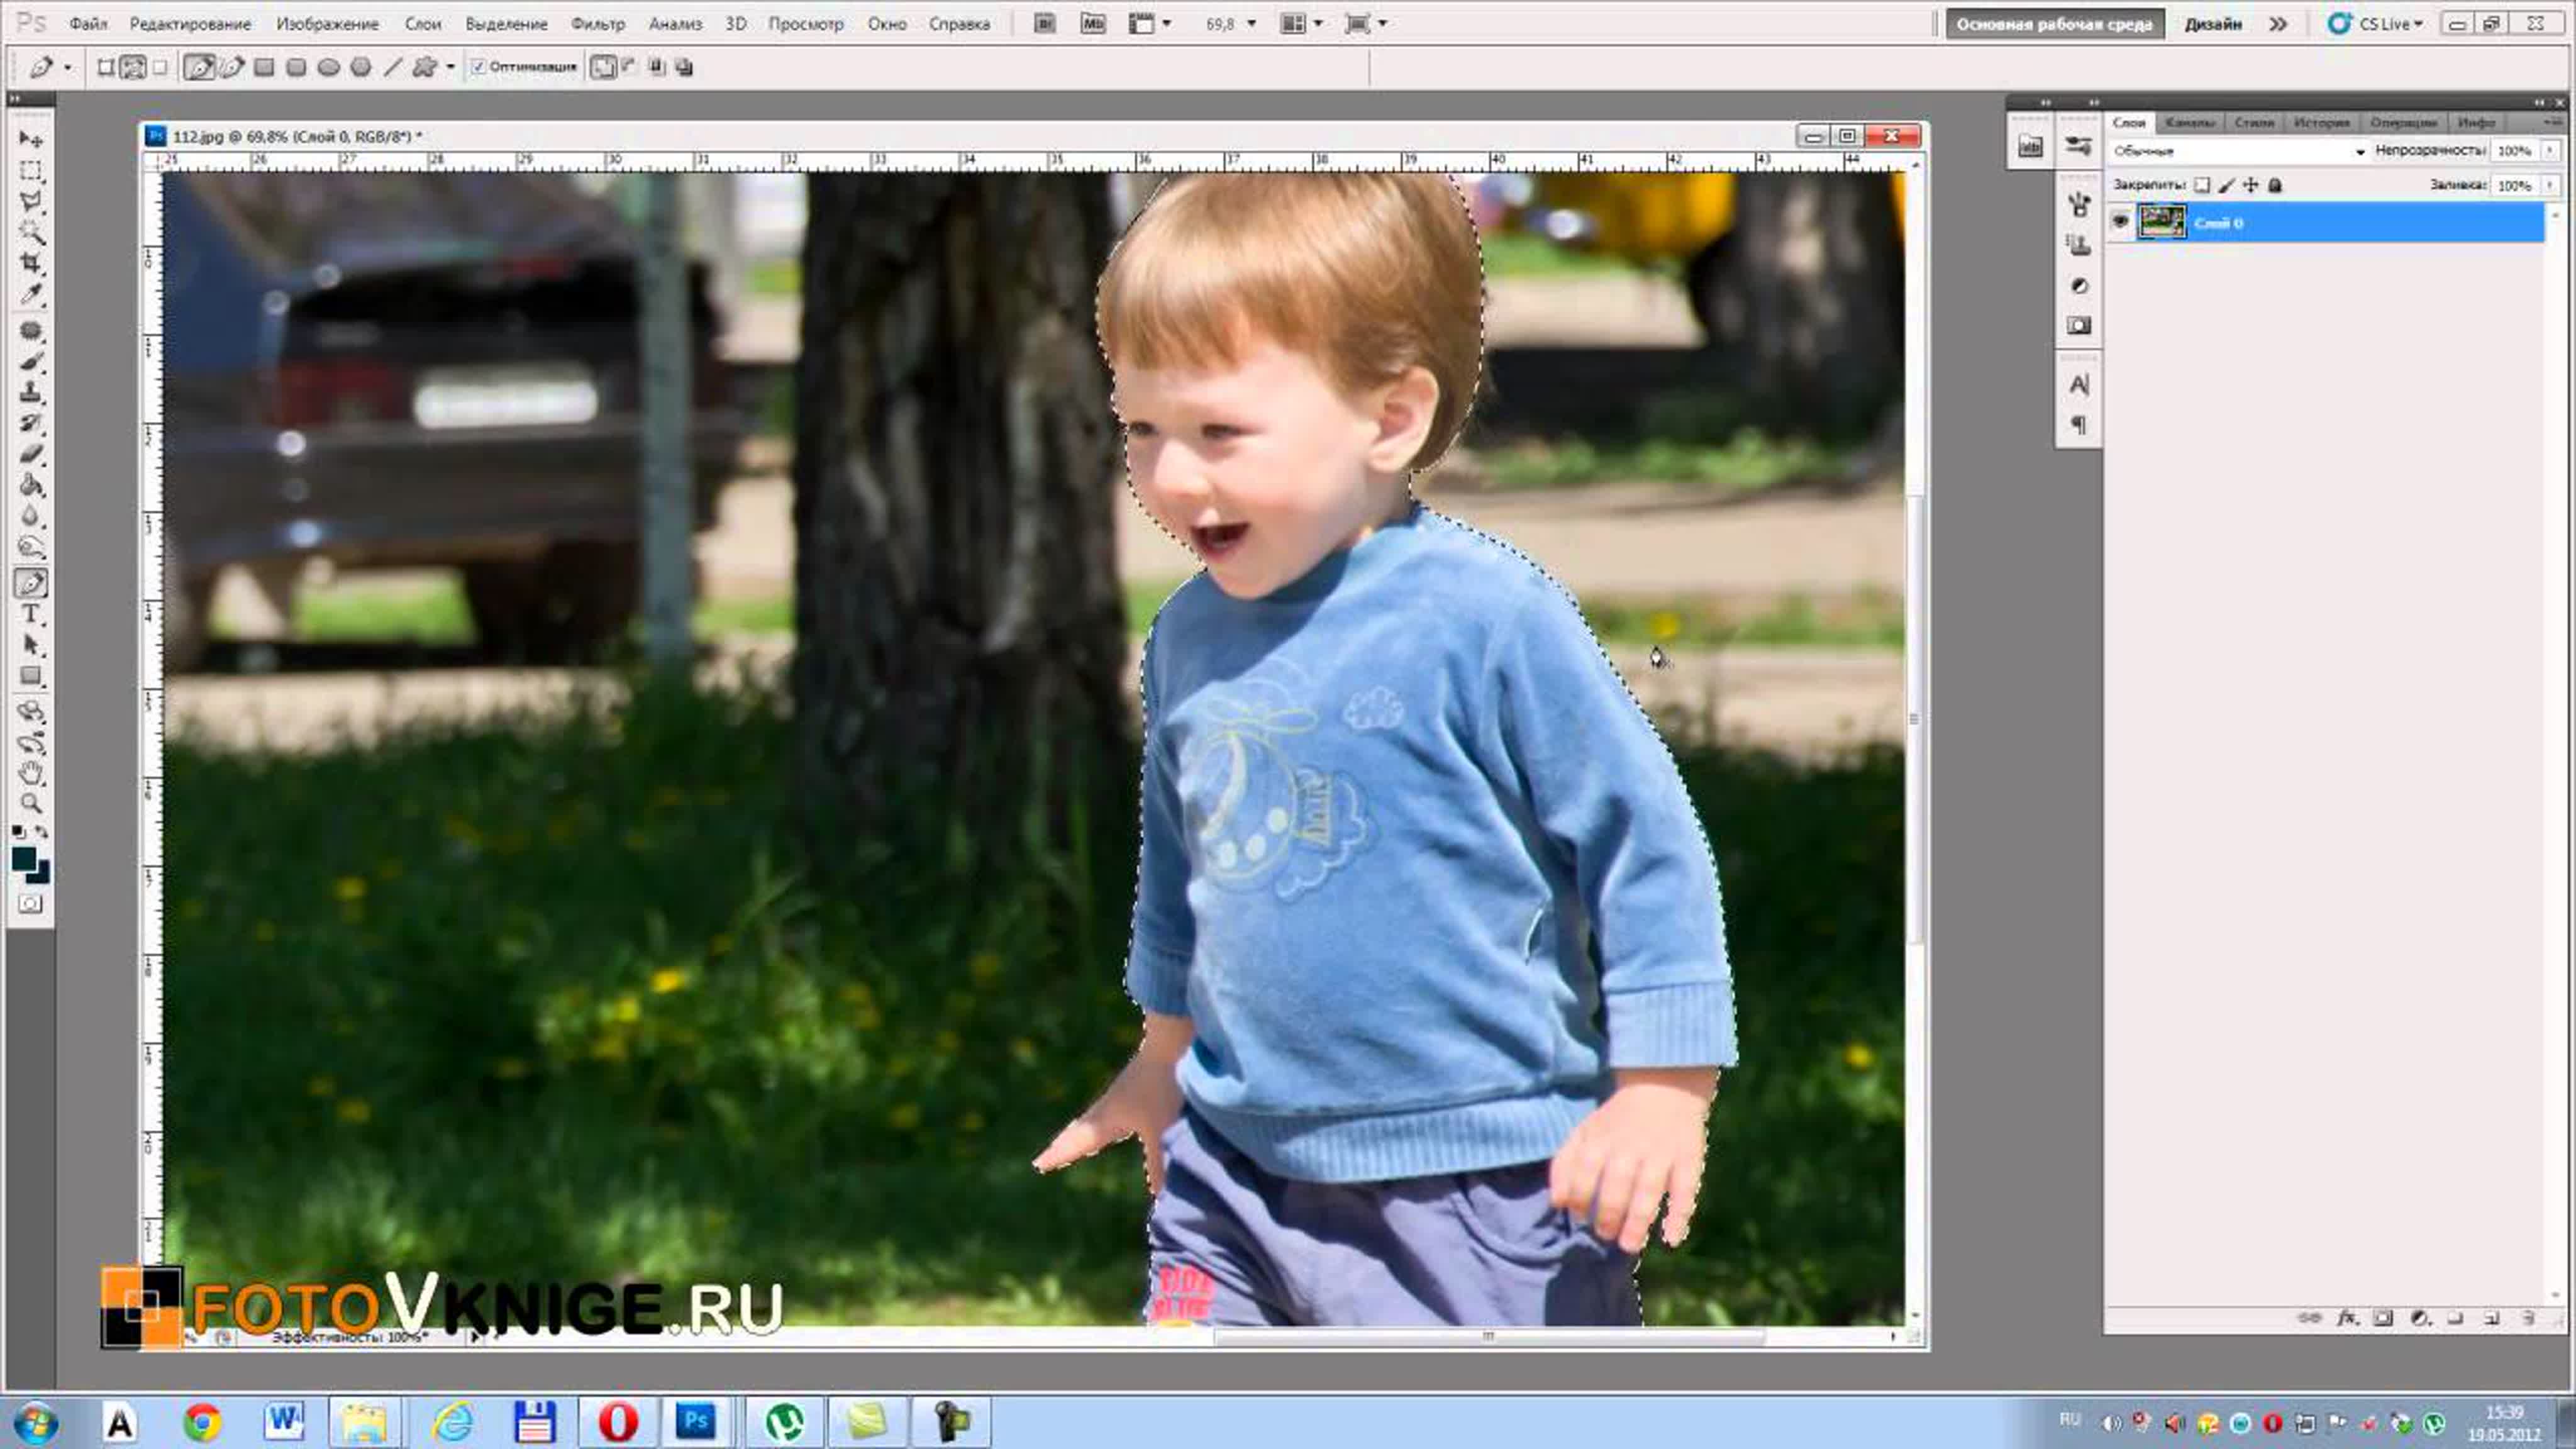Hide layer Слой 0 with eye icon
Screen dimensions: 2576x1449
pos(2120,222)
